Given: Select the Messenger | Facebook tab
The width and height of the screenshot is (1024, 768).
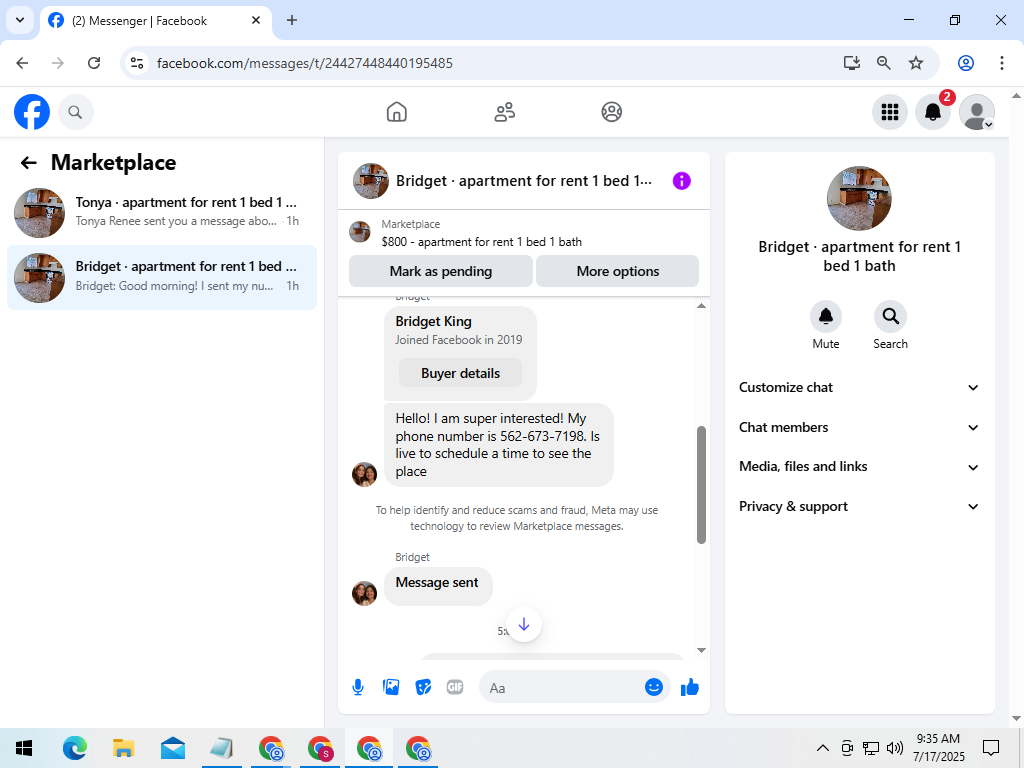Looking at the screenshot, I should tap(156, 21).
